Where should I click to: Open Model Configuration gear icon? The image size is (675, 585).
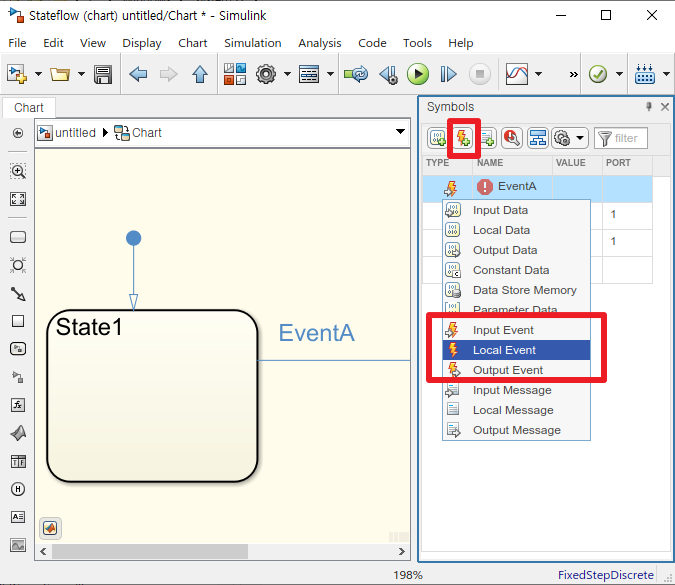tap(266, 74)
